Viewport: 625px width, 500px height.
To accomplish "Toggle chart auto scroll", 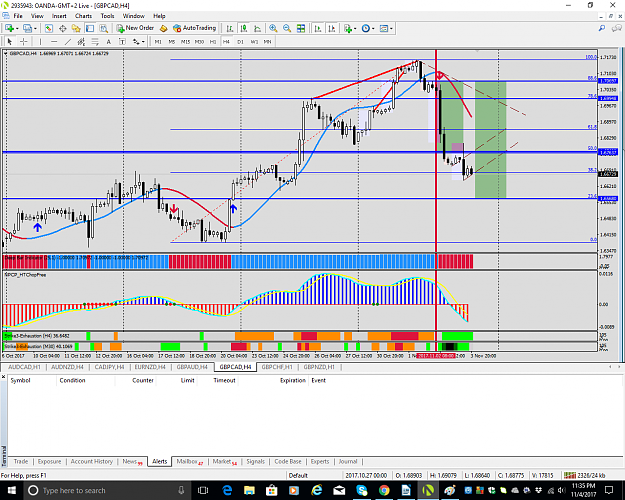I will pos(318,28).
